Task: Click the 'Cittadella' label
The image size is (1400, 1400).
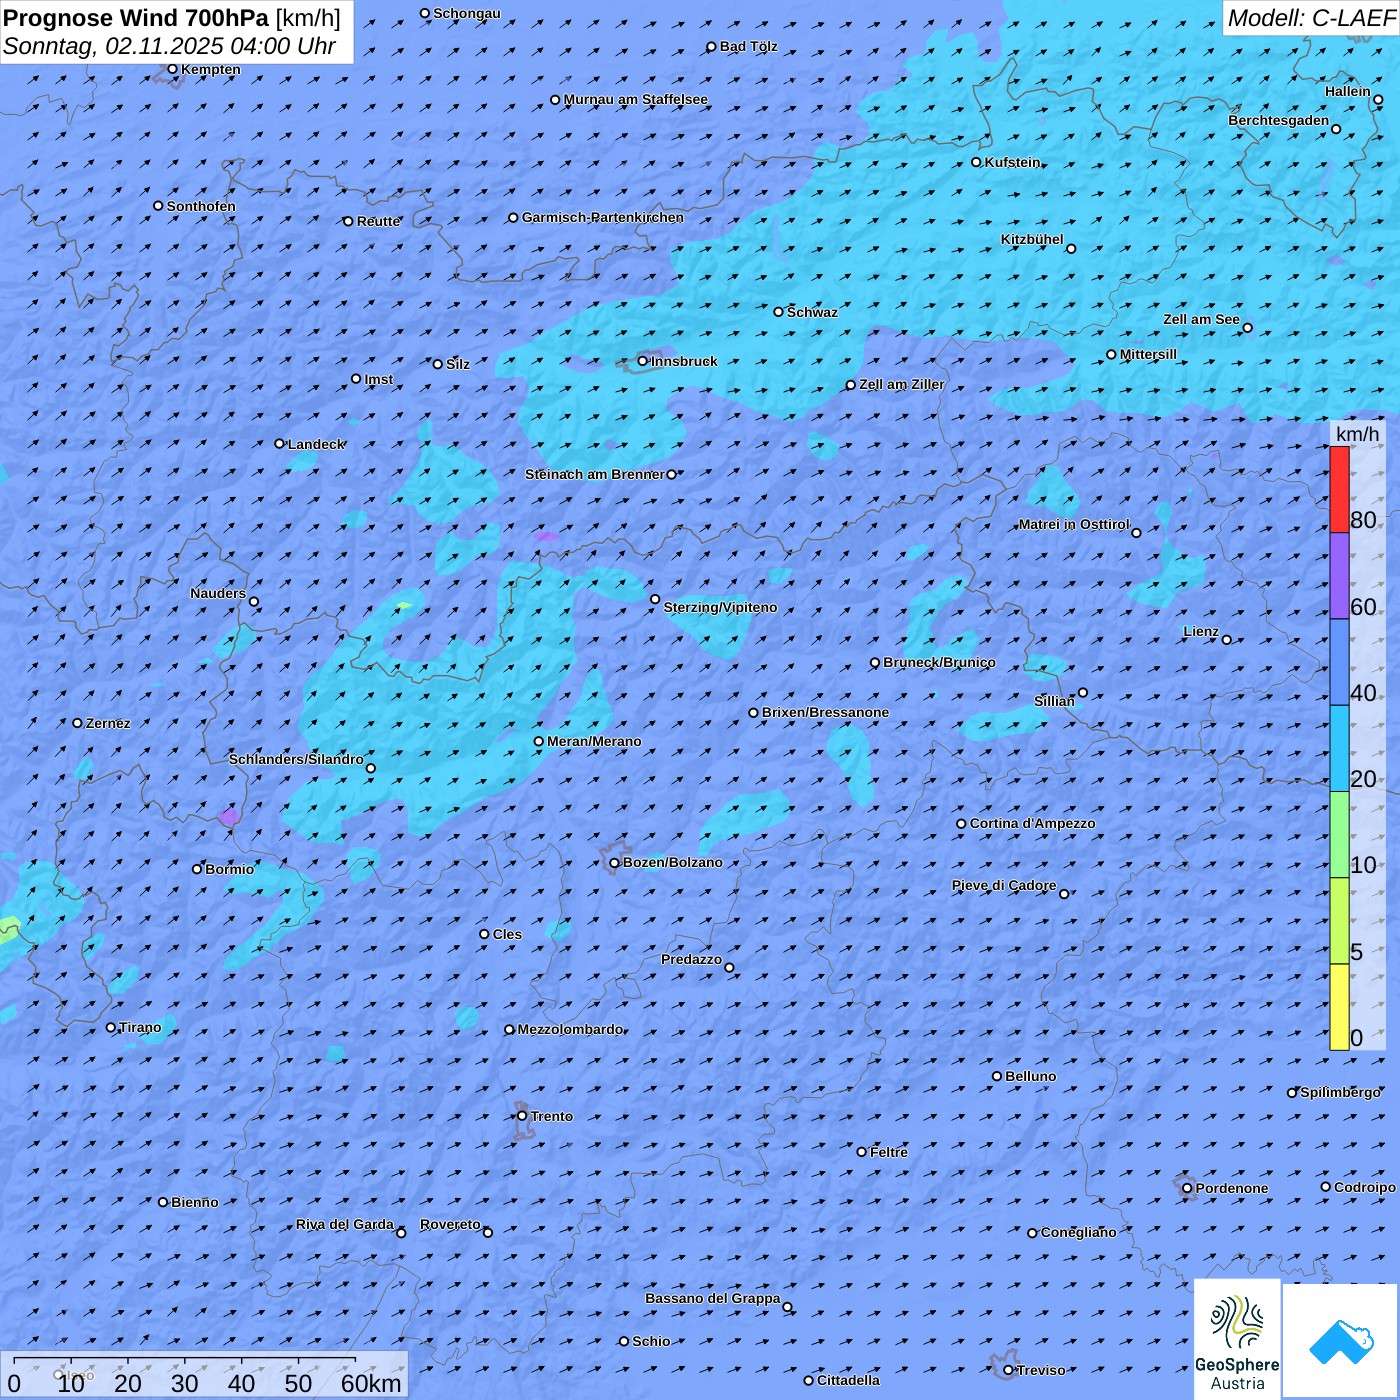Action: click(848, 1380)
